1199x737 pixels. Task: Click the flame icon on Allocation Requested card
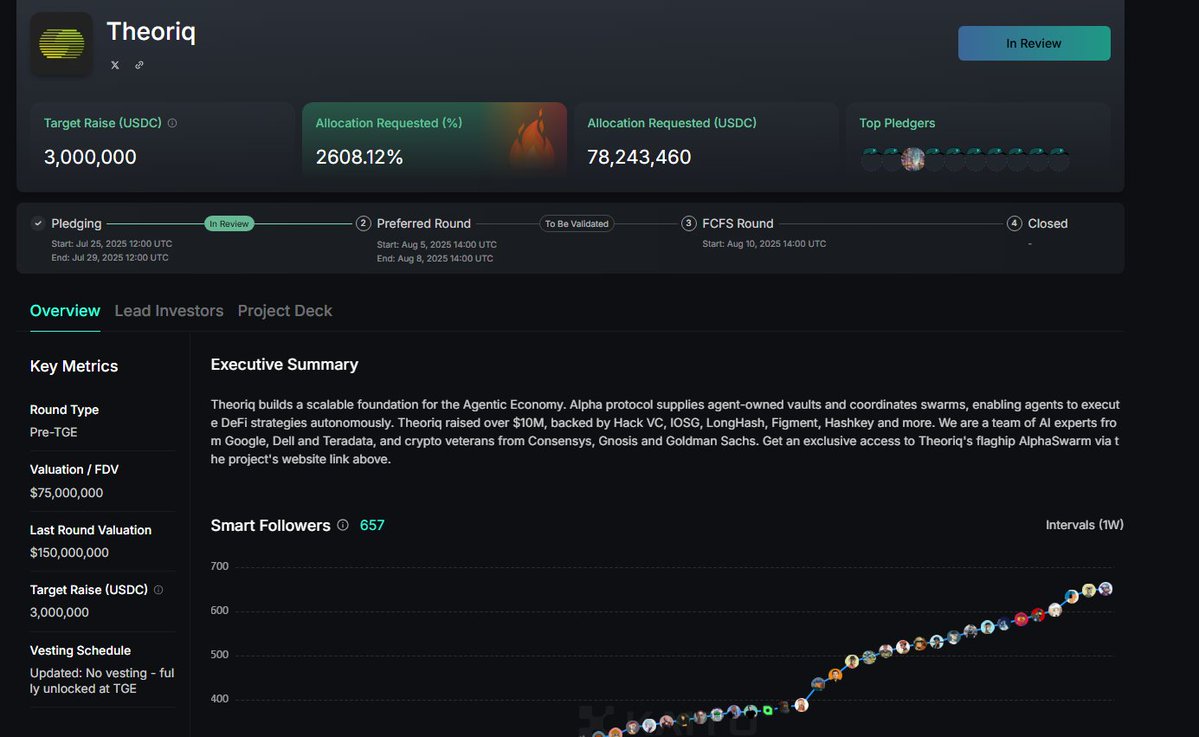tap(533, 138)
